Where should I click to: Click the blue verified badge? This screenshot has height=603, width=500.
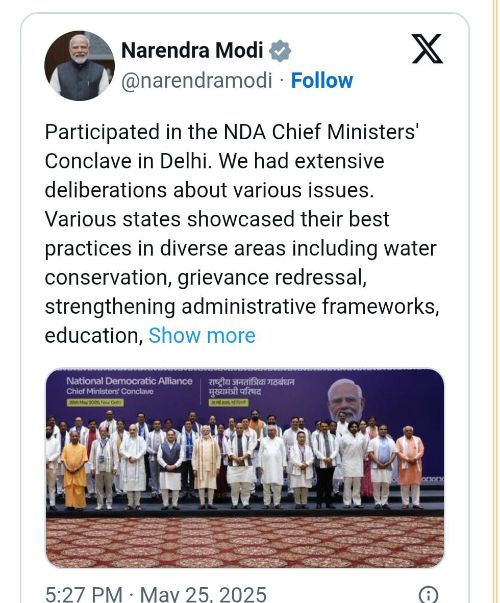[280, 50]
